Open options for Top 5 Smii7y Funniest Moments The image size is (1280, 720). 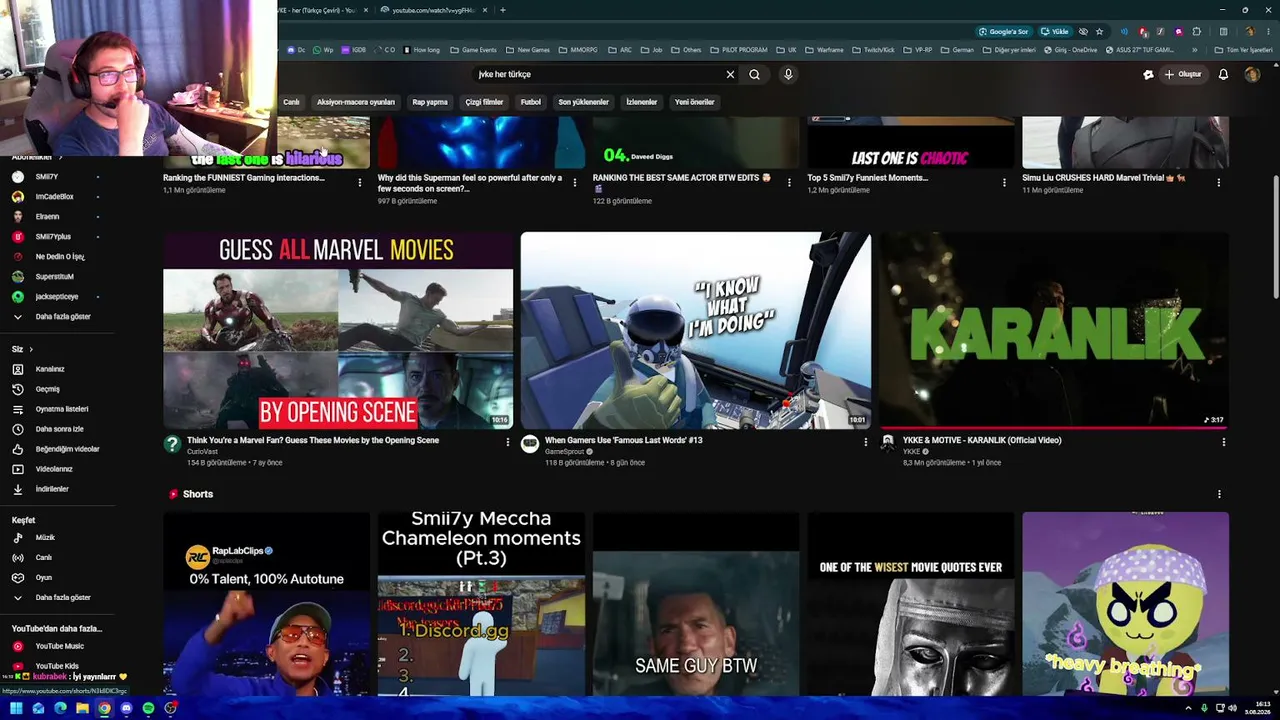1004,182
